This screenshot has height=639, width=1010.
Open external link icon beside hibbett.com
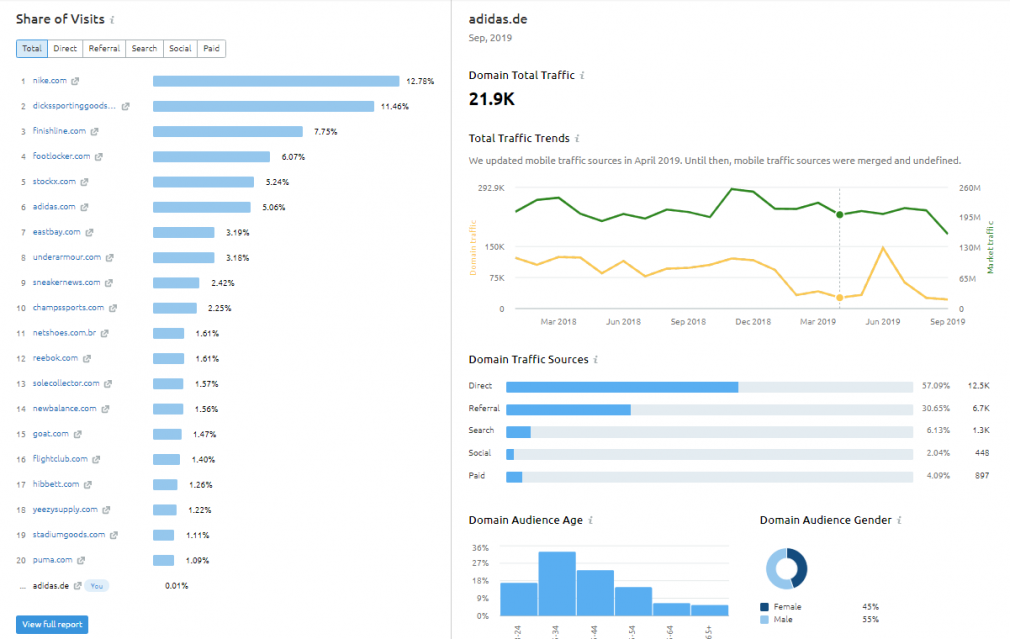click(88, 484)
